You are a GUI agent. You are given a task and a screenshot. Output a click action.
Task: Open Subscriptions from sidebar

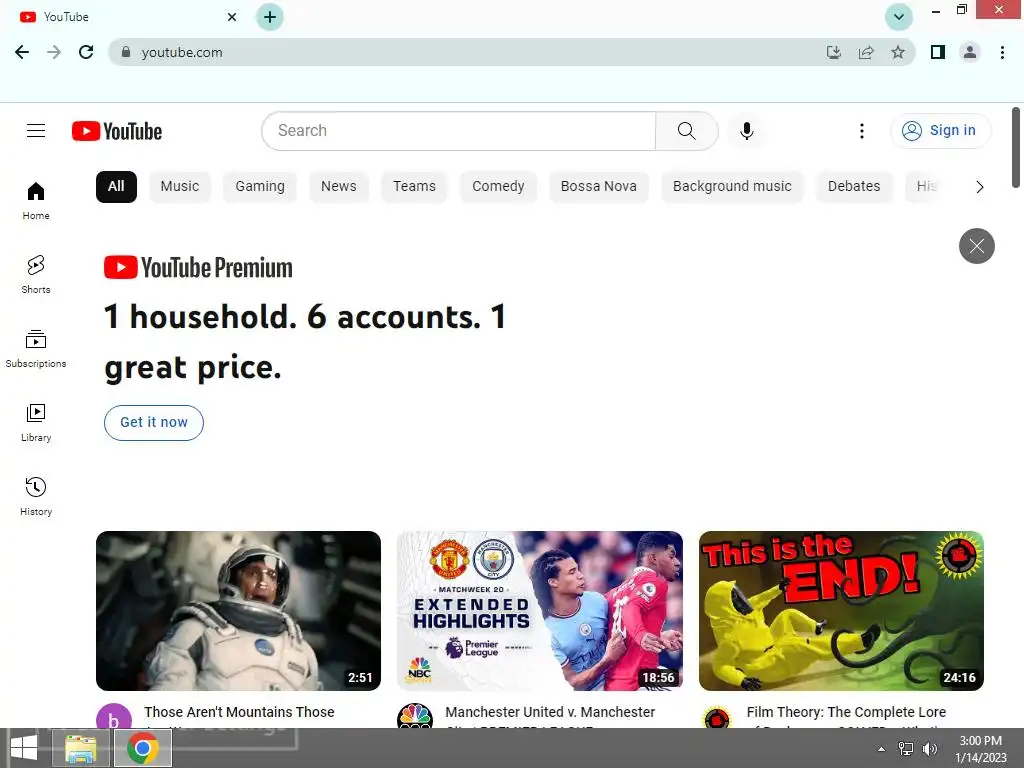(36, 349)
